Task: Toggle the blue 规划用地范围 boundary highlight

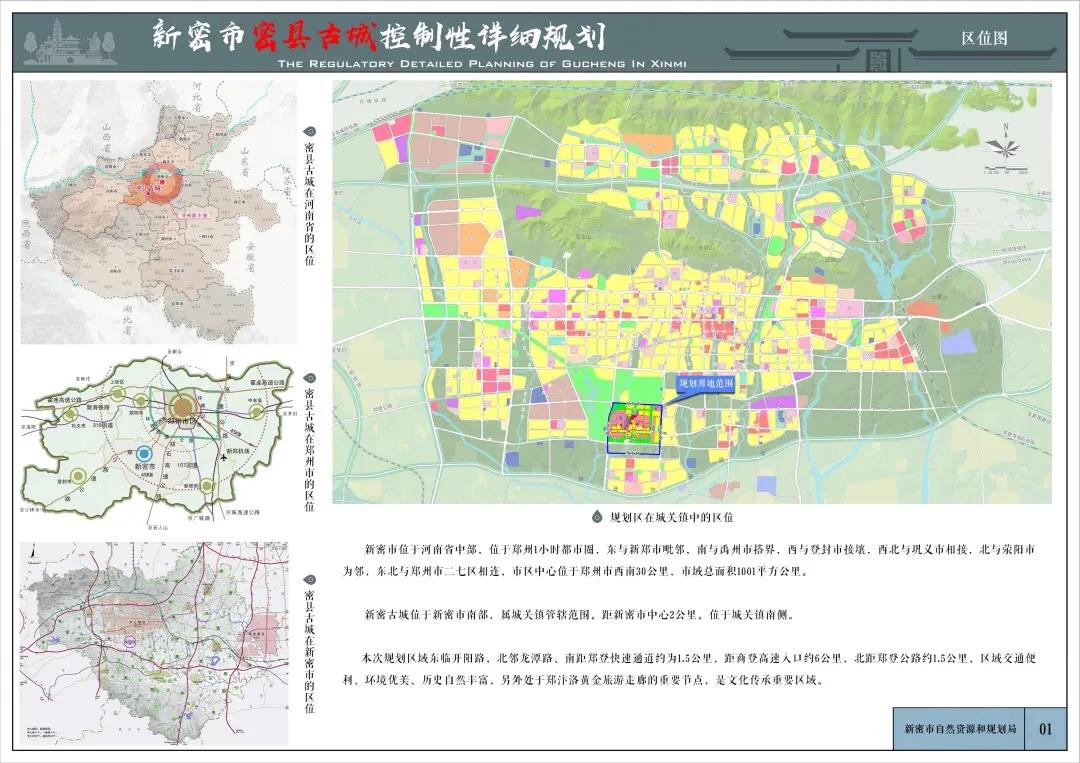Action: point(635,430)
